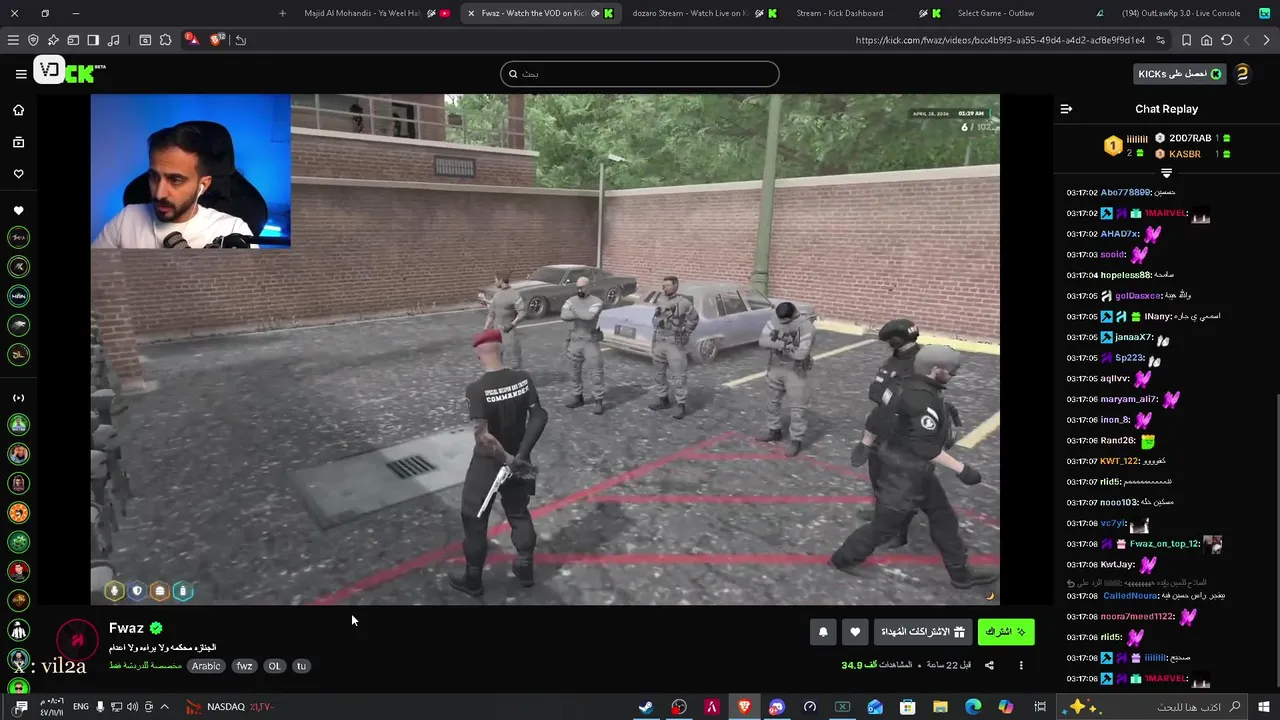Click the Gift Subscriptions button
The height and width of the screenshot is (720, 1280).
tap(923, 632)
